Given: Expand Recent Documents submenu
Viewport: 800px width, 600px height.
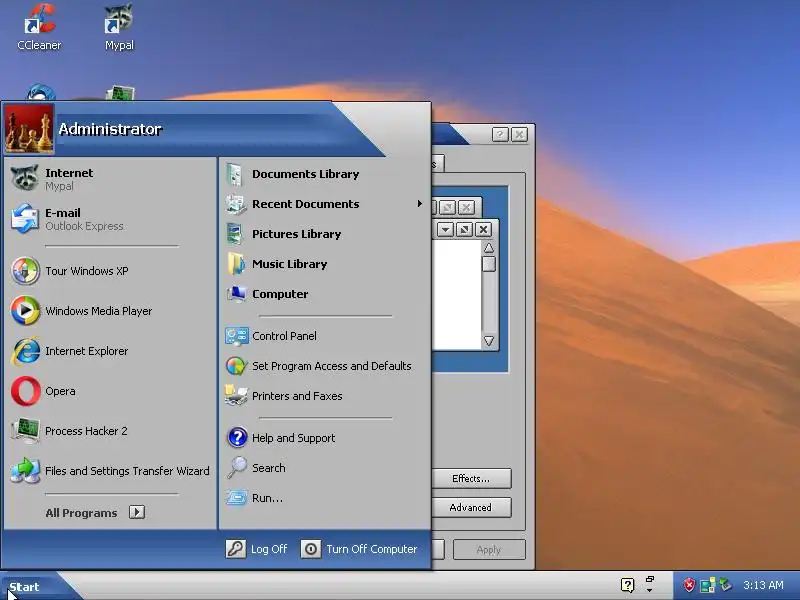Looking at the screenshot, I should pos(324,204).
